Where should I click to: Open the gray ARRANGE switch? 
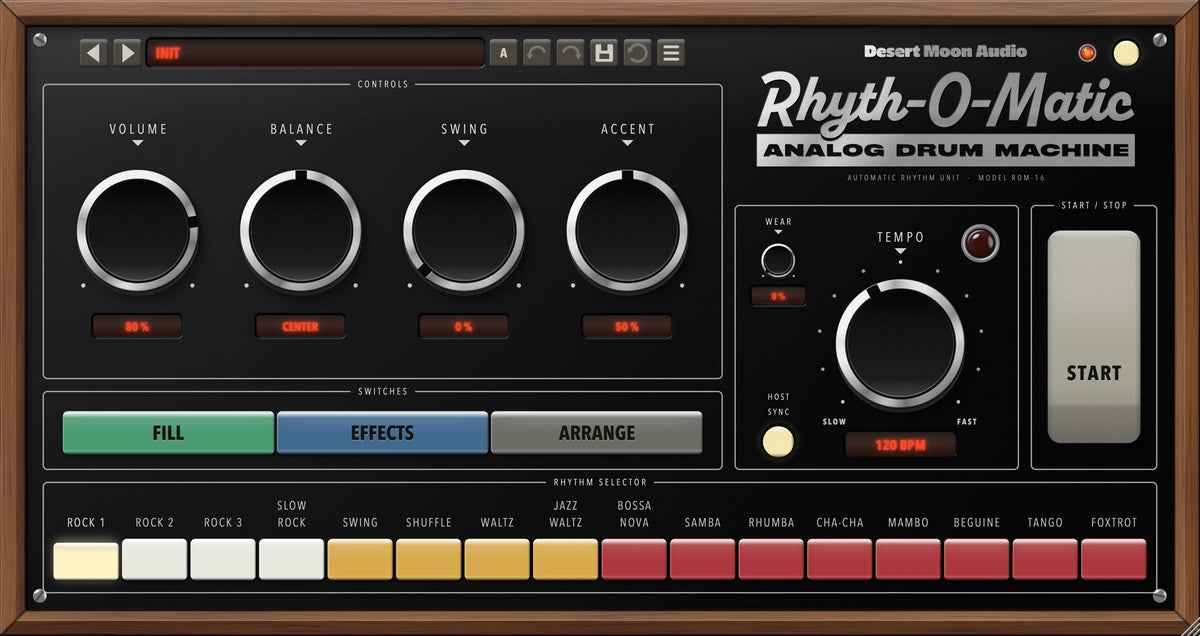[x=596, y=433]
